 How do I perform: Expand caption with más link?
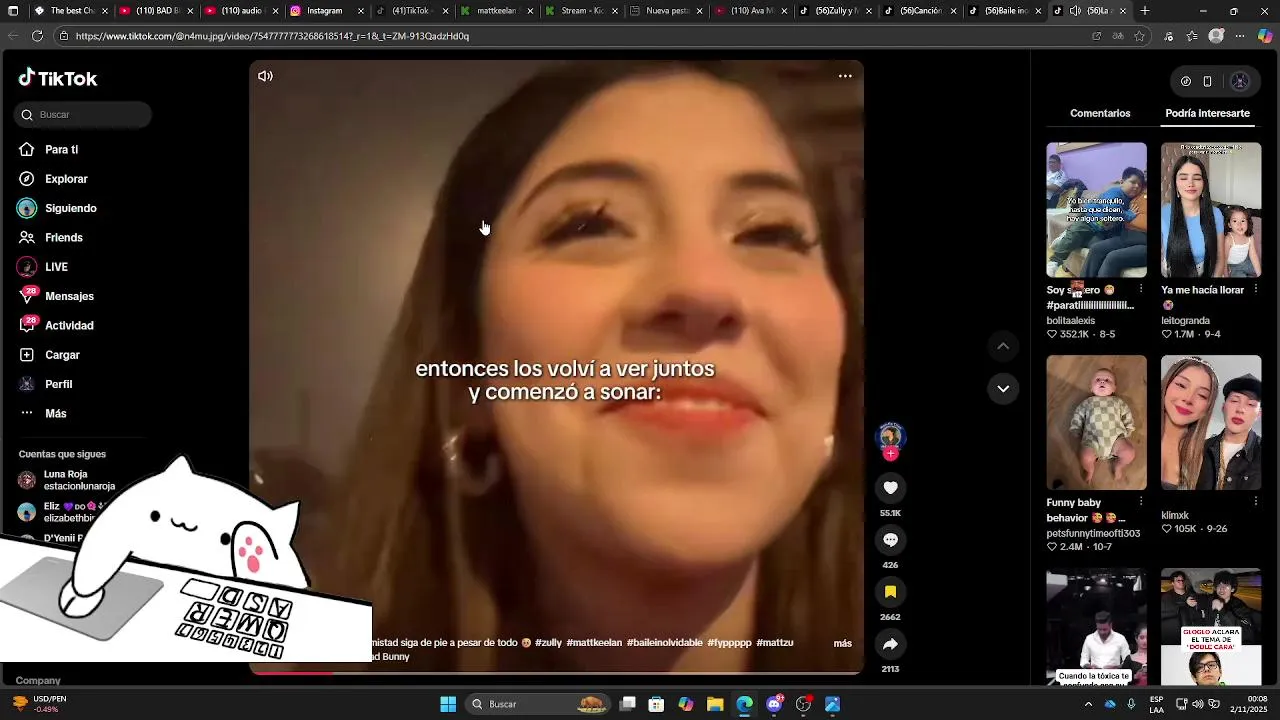(843, 643)
